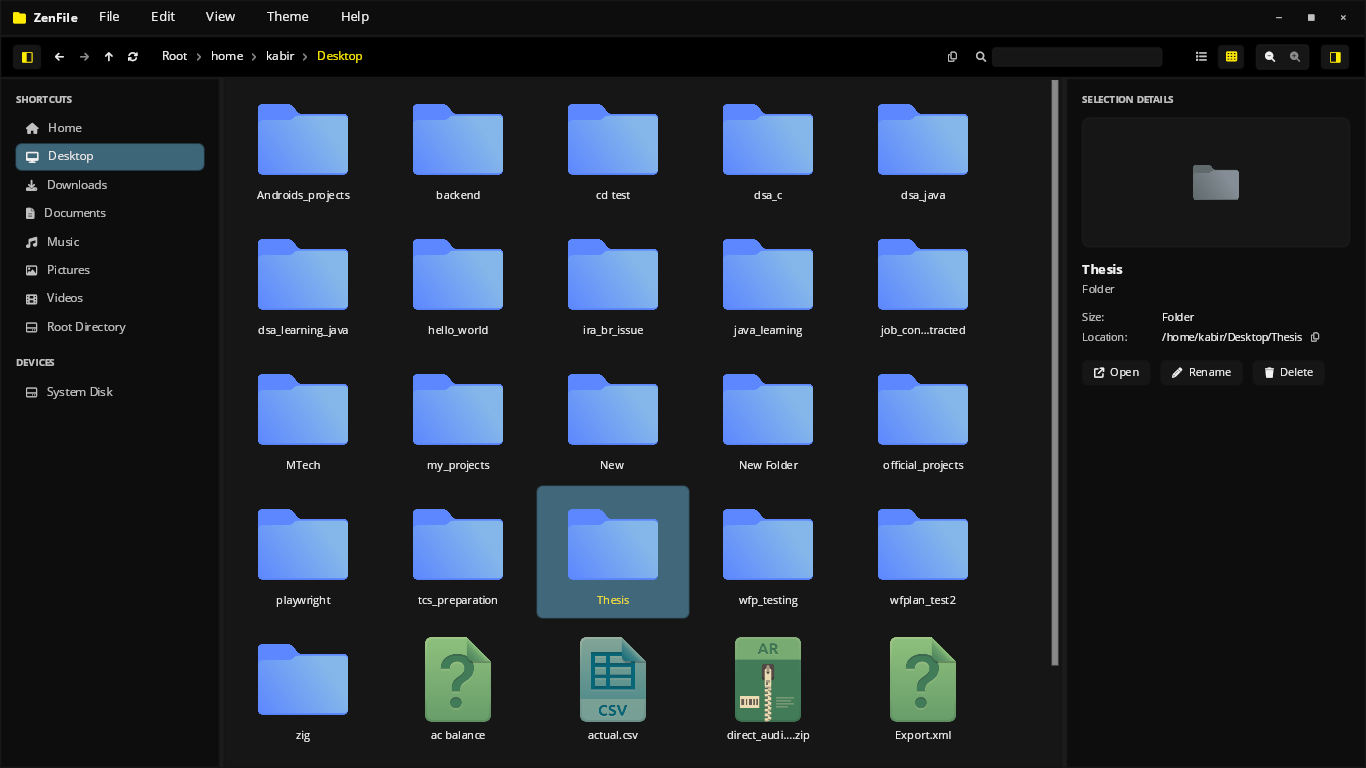Open kabir in the breadcrumb path

point(280,56)
